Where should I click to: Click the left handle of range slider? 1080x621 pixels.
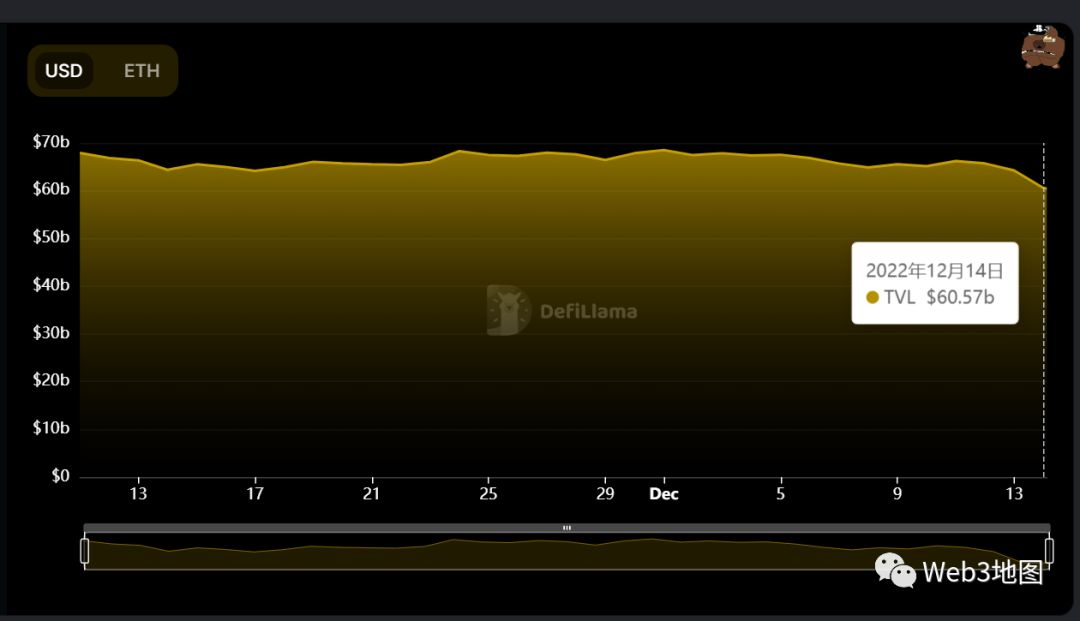tap(85, 551)
